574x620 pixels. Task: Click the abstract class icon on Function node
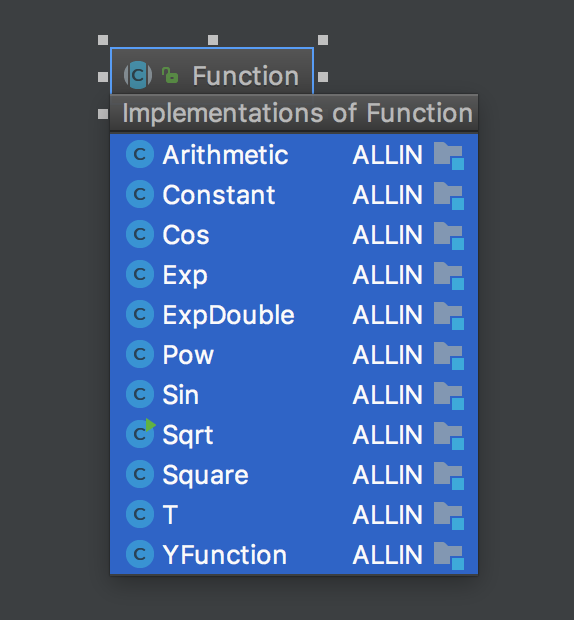click(138, 75)
